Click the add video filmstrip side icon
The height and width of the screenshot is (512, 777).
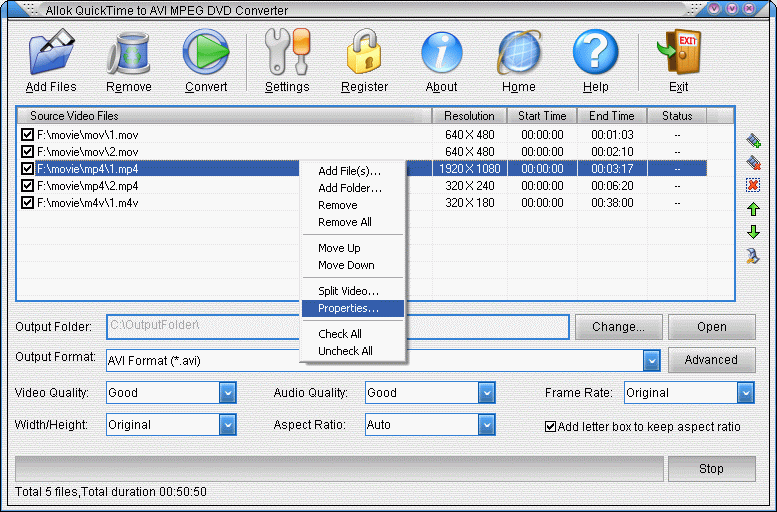pyautogui.click(x=753, y=140)
